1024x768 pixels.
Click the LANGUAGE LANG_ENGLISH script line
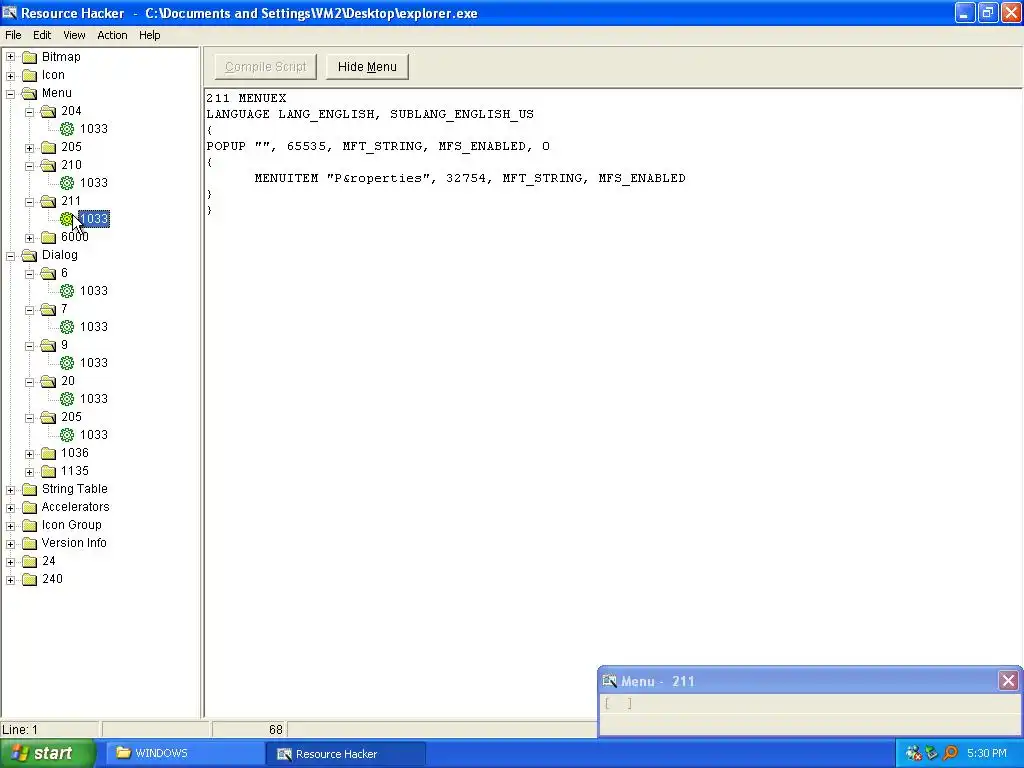click(370, 114)
